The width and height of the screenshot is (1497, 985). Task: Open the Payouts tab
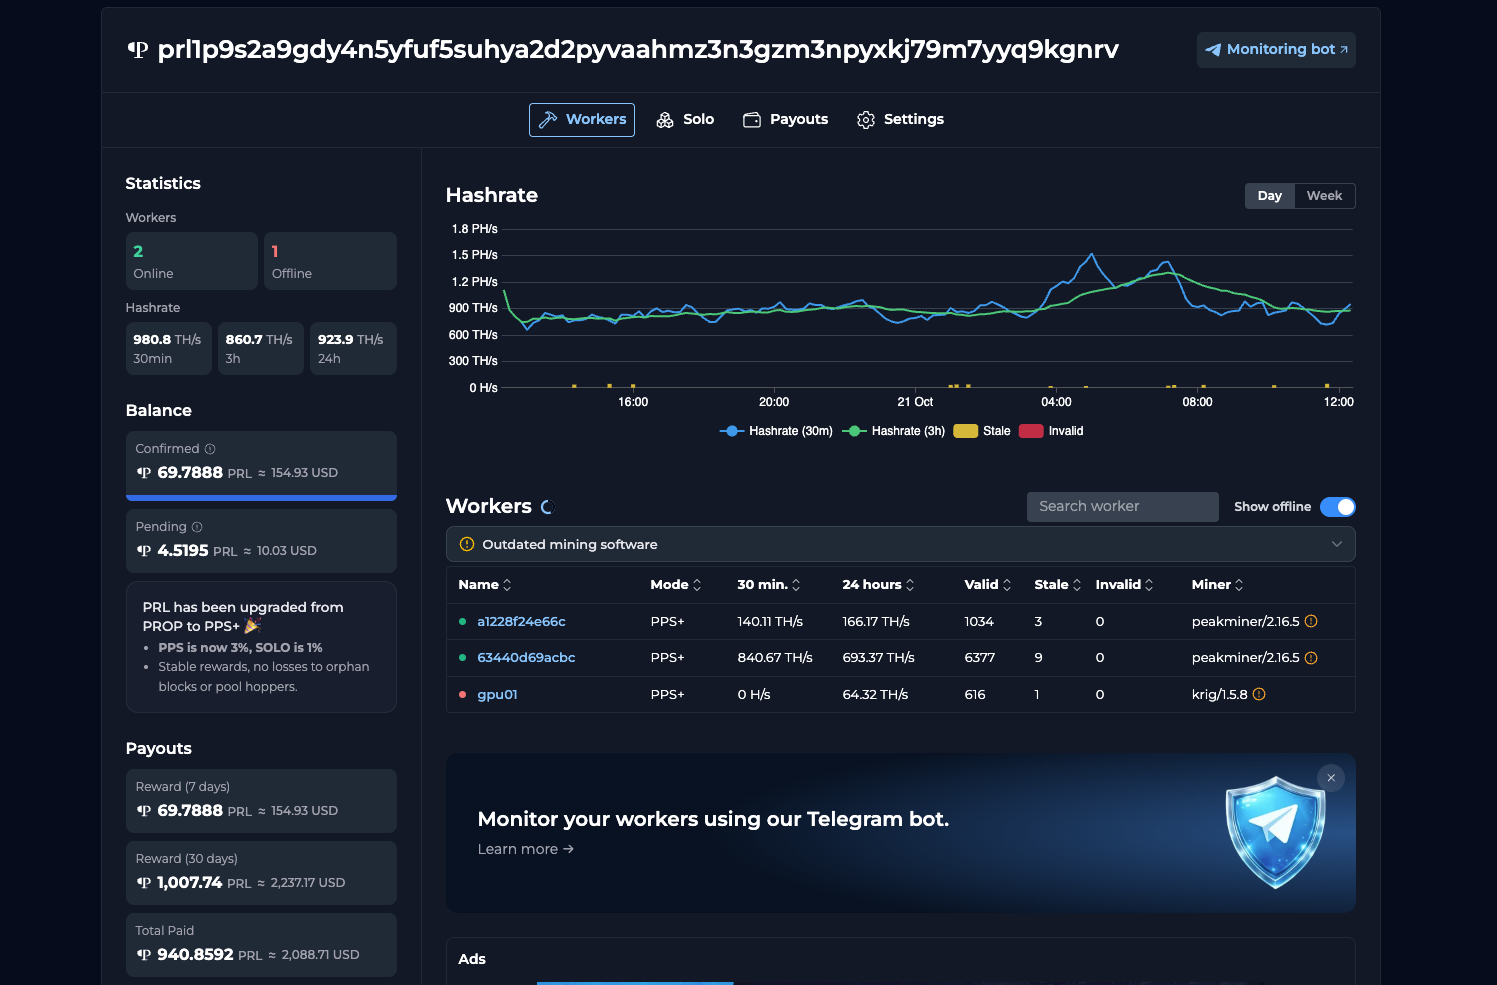tap(786, 120)
